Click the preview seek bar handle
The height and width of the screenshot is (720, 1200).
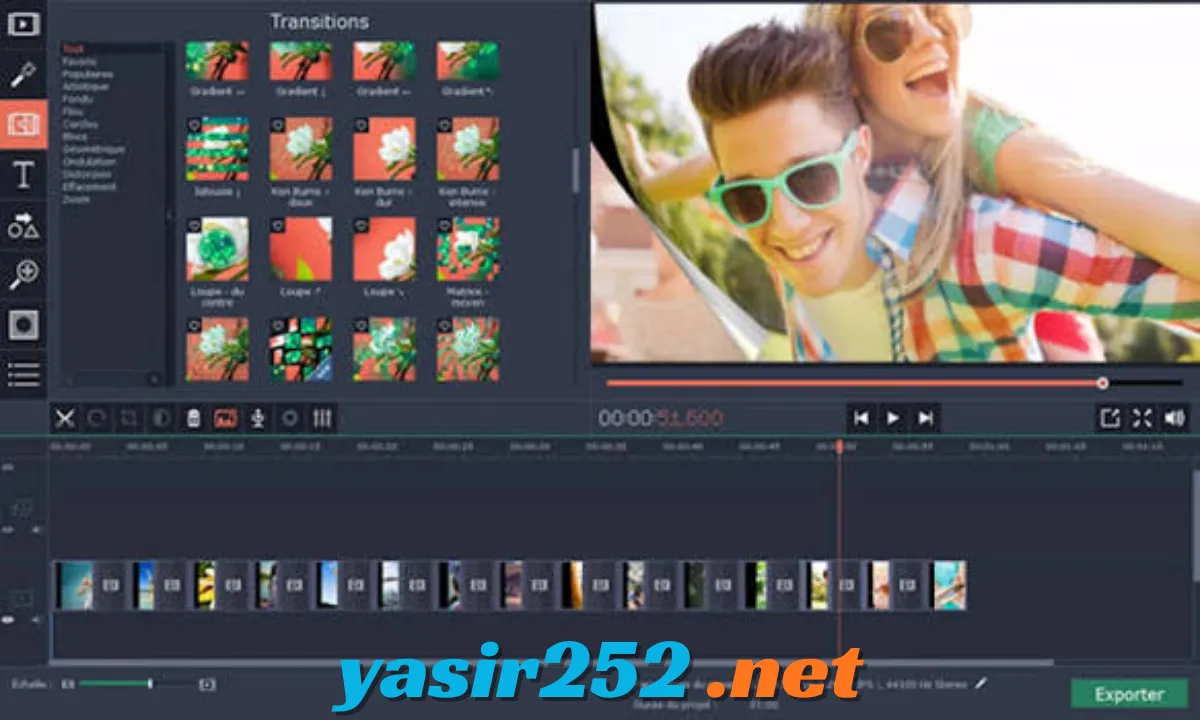pos(1102,383)
